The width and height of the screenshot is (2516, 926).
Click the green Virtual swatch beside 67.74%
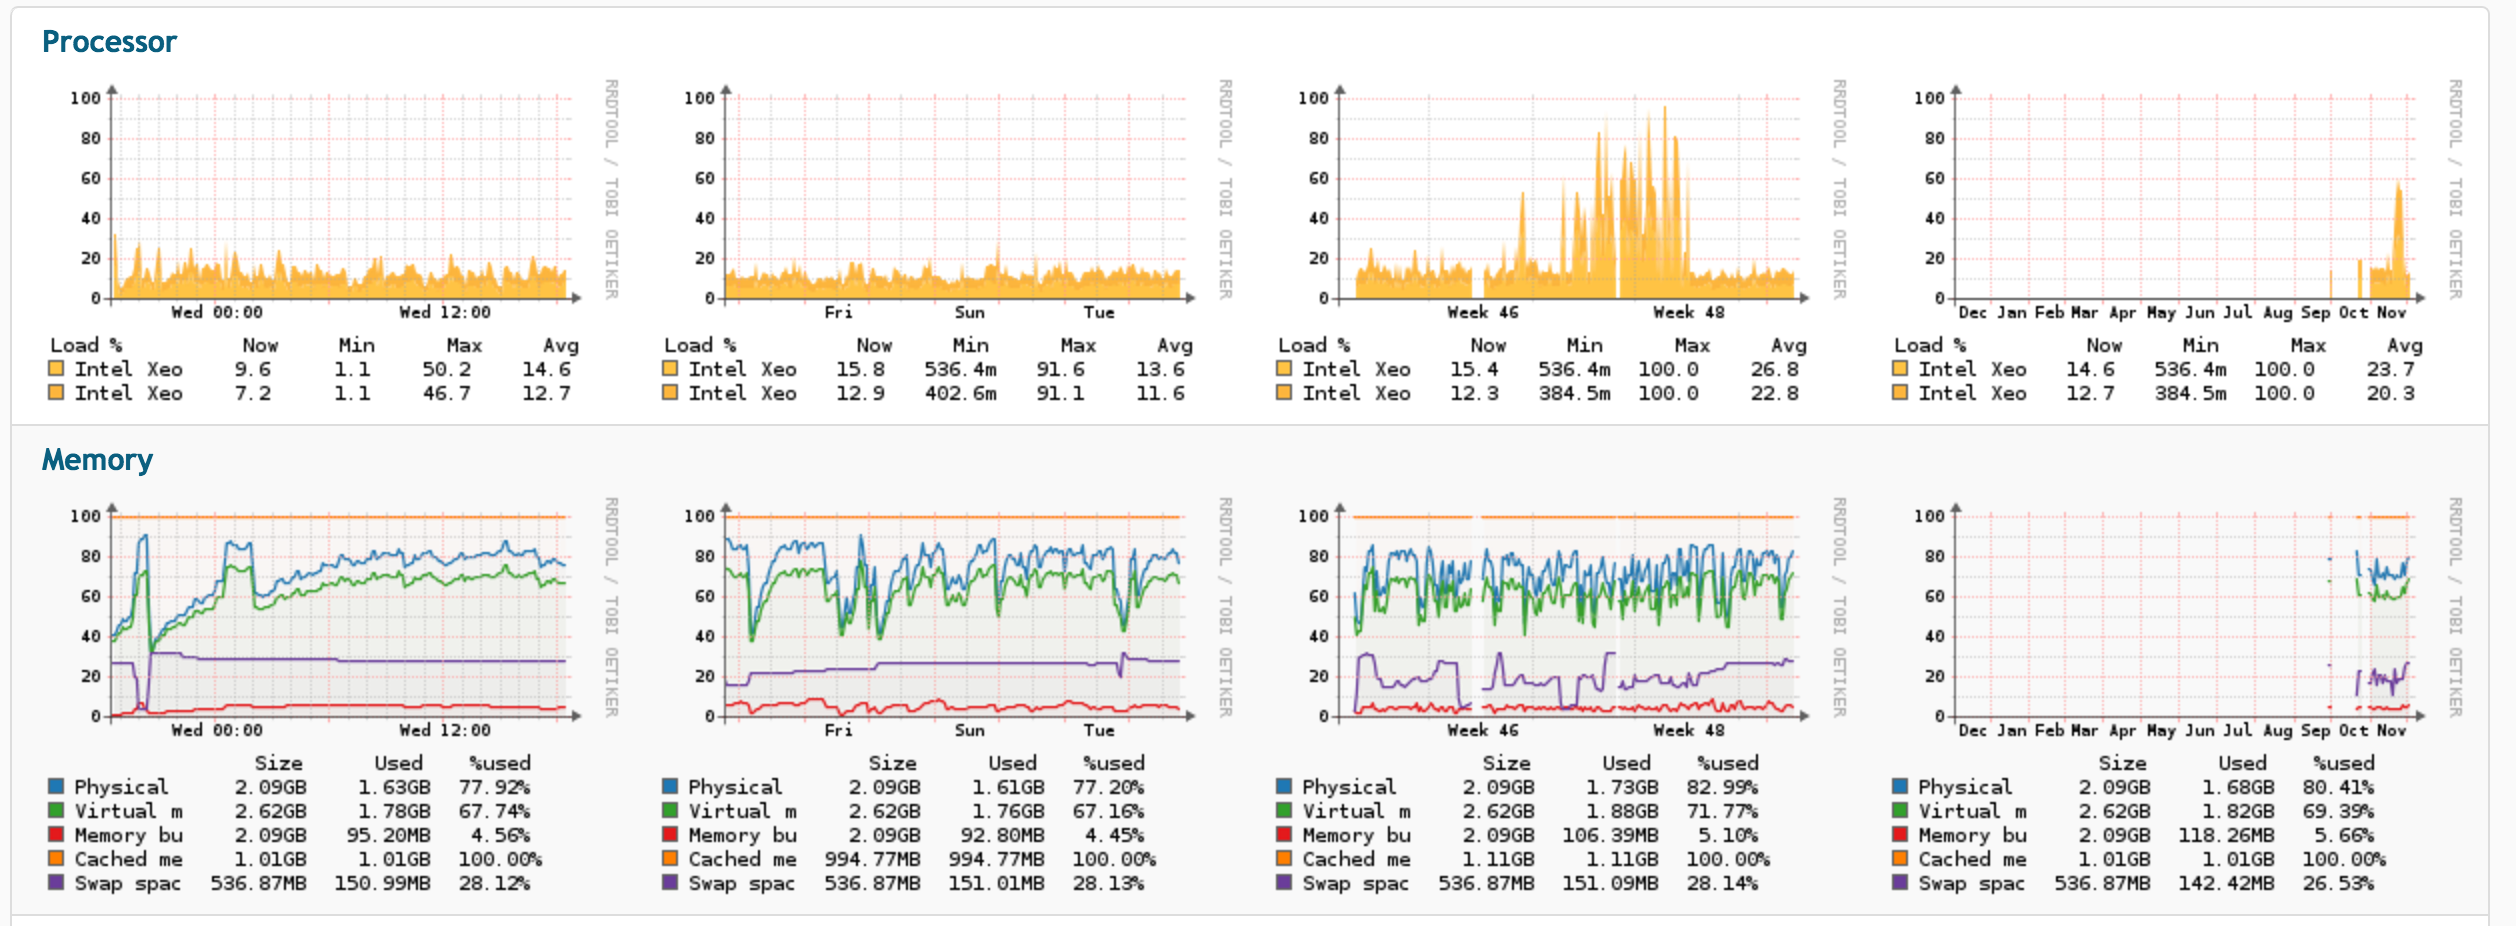[x=56, y=810]
